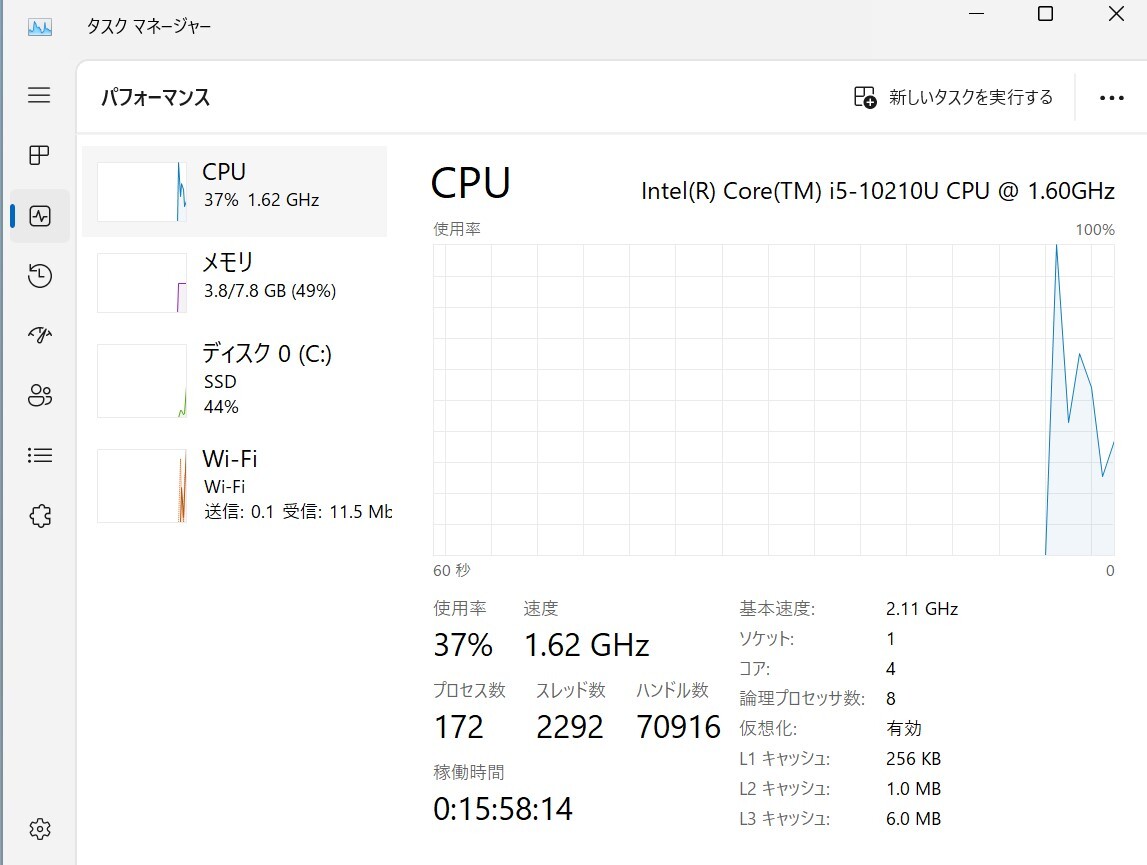Image resolution: width=1147 pixels, height=865 pixels.
Task: Click 新しいタスクを実行する button
Action: (952, 97)
